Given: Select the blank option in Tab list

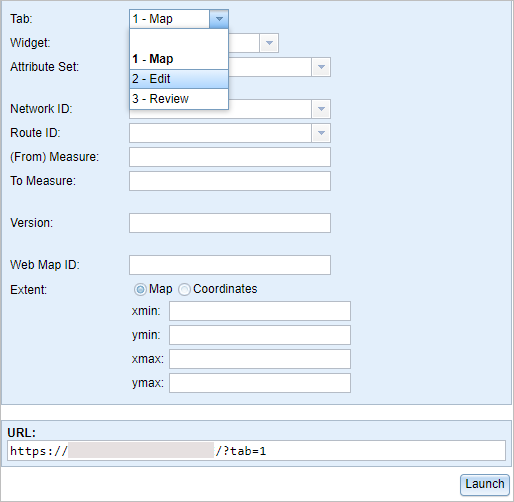Looking at the screenshot, I should [179, 39].
